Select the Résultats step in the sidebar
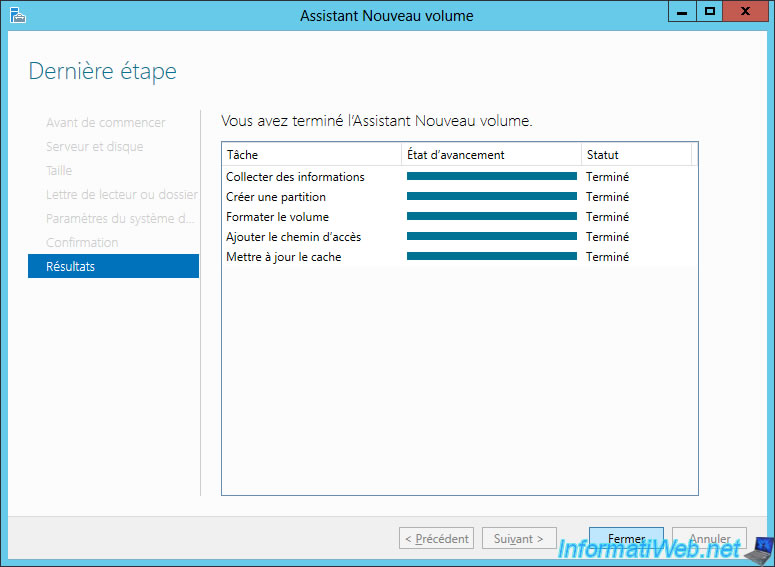The image size is (775, 567). [x=113, y=266]
